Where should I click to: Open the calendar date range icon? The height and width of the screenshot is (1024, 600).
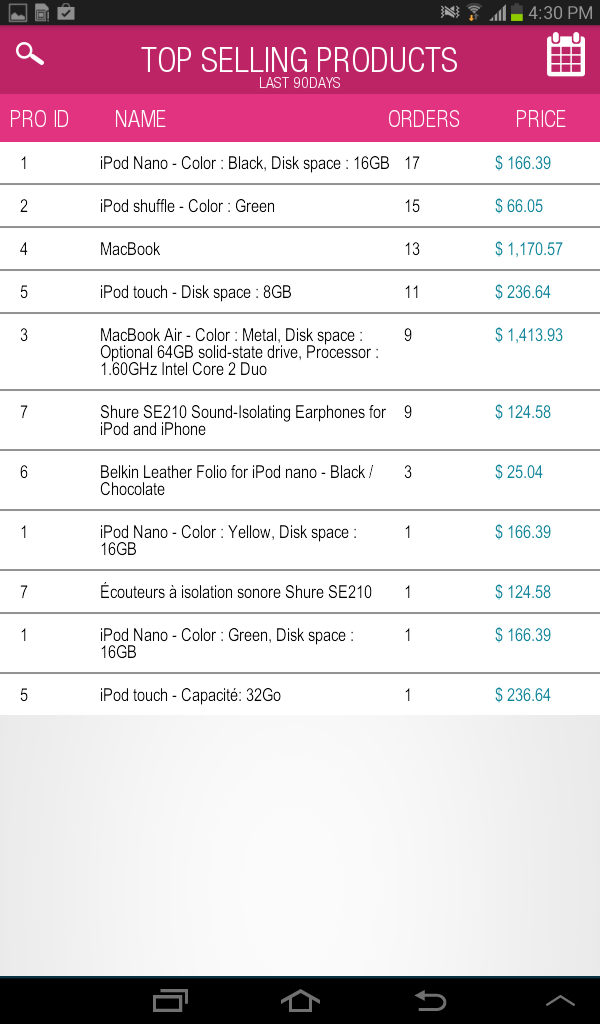565,54
